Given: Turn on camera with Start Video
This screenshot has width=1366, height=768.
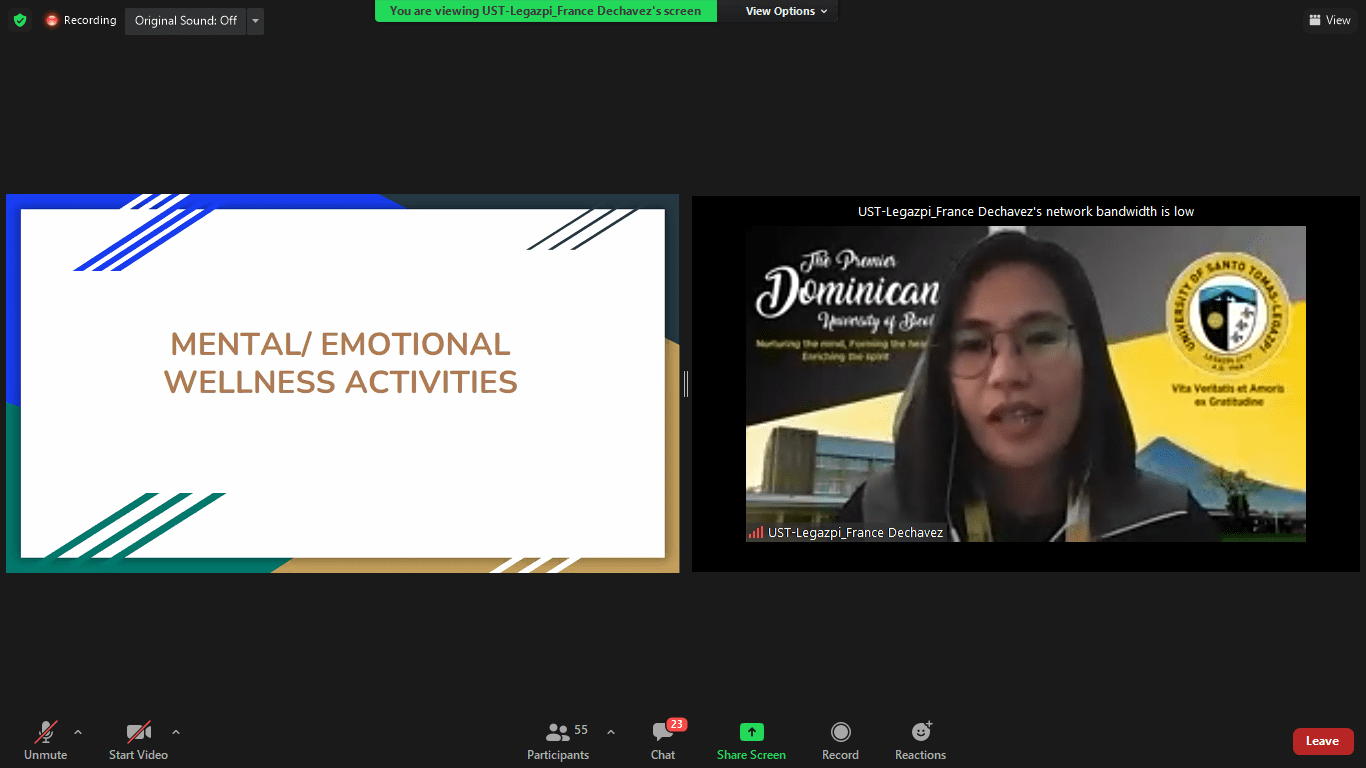Looking at the screenshot, I should point(138,741).
